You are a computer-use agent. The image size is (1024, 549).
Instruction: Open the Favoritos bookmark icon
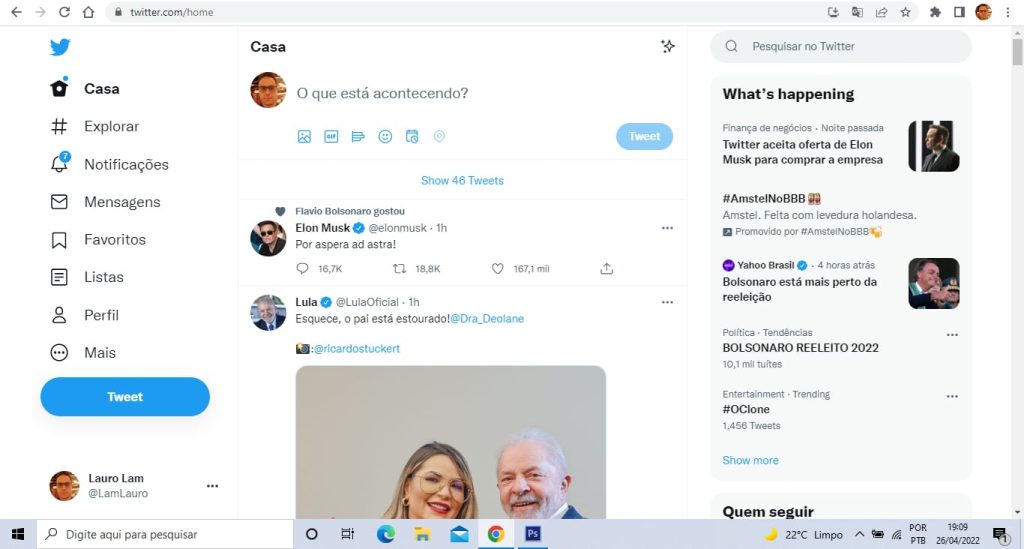click(x=59, y=240)
